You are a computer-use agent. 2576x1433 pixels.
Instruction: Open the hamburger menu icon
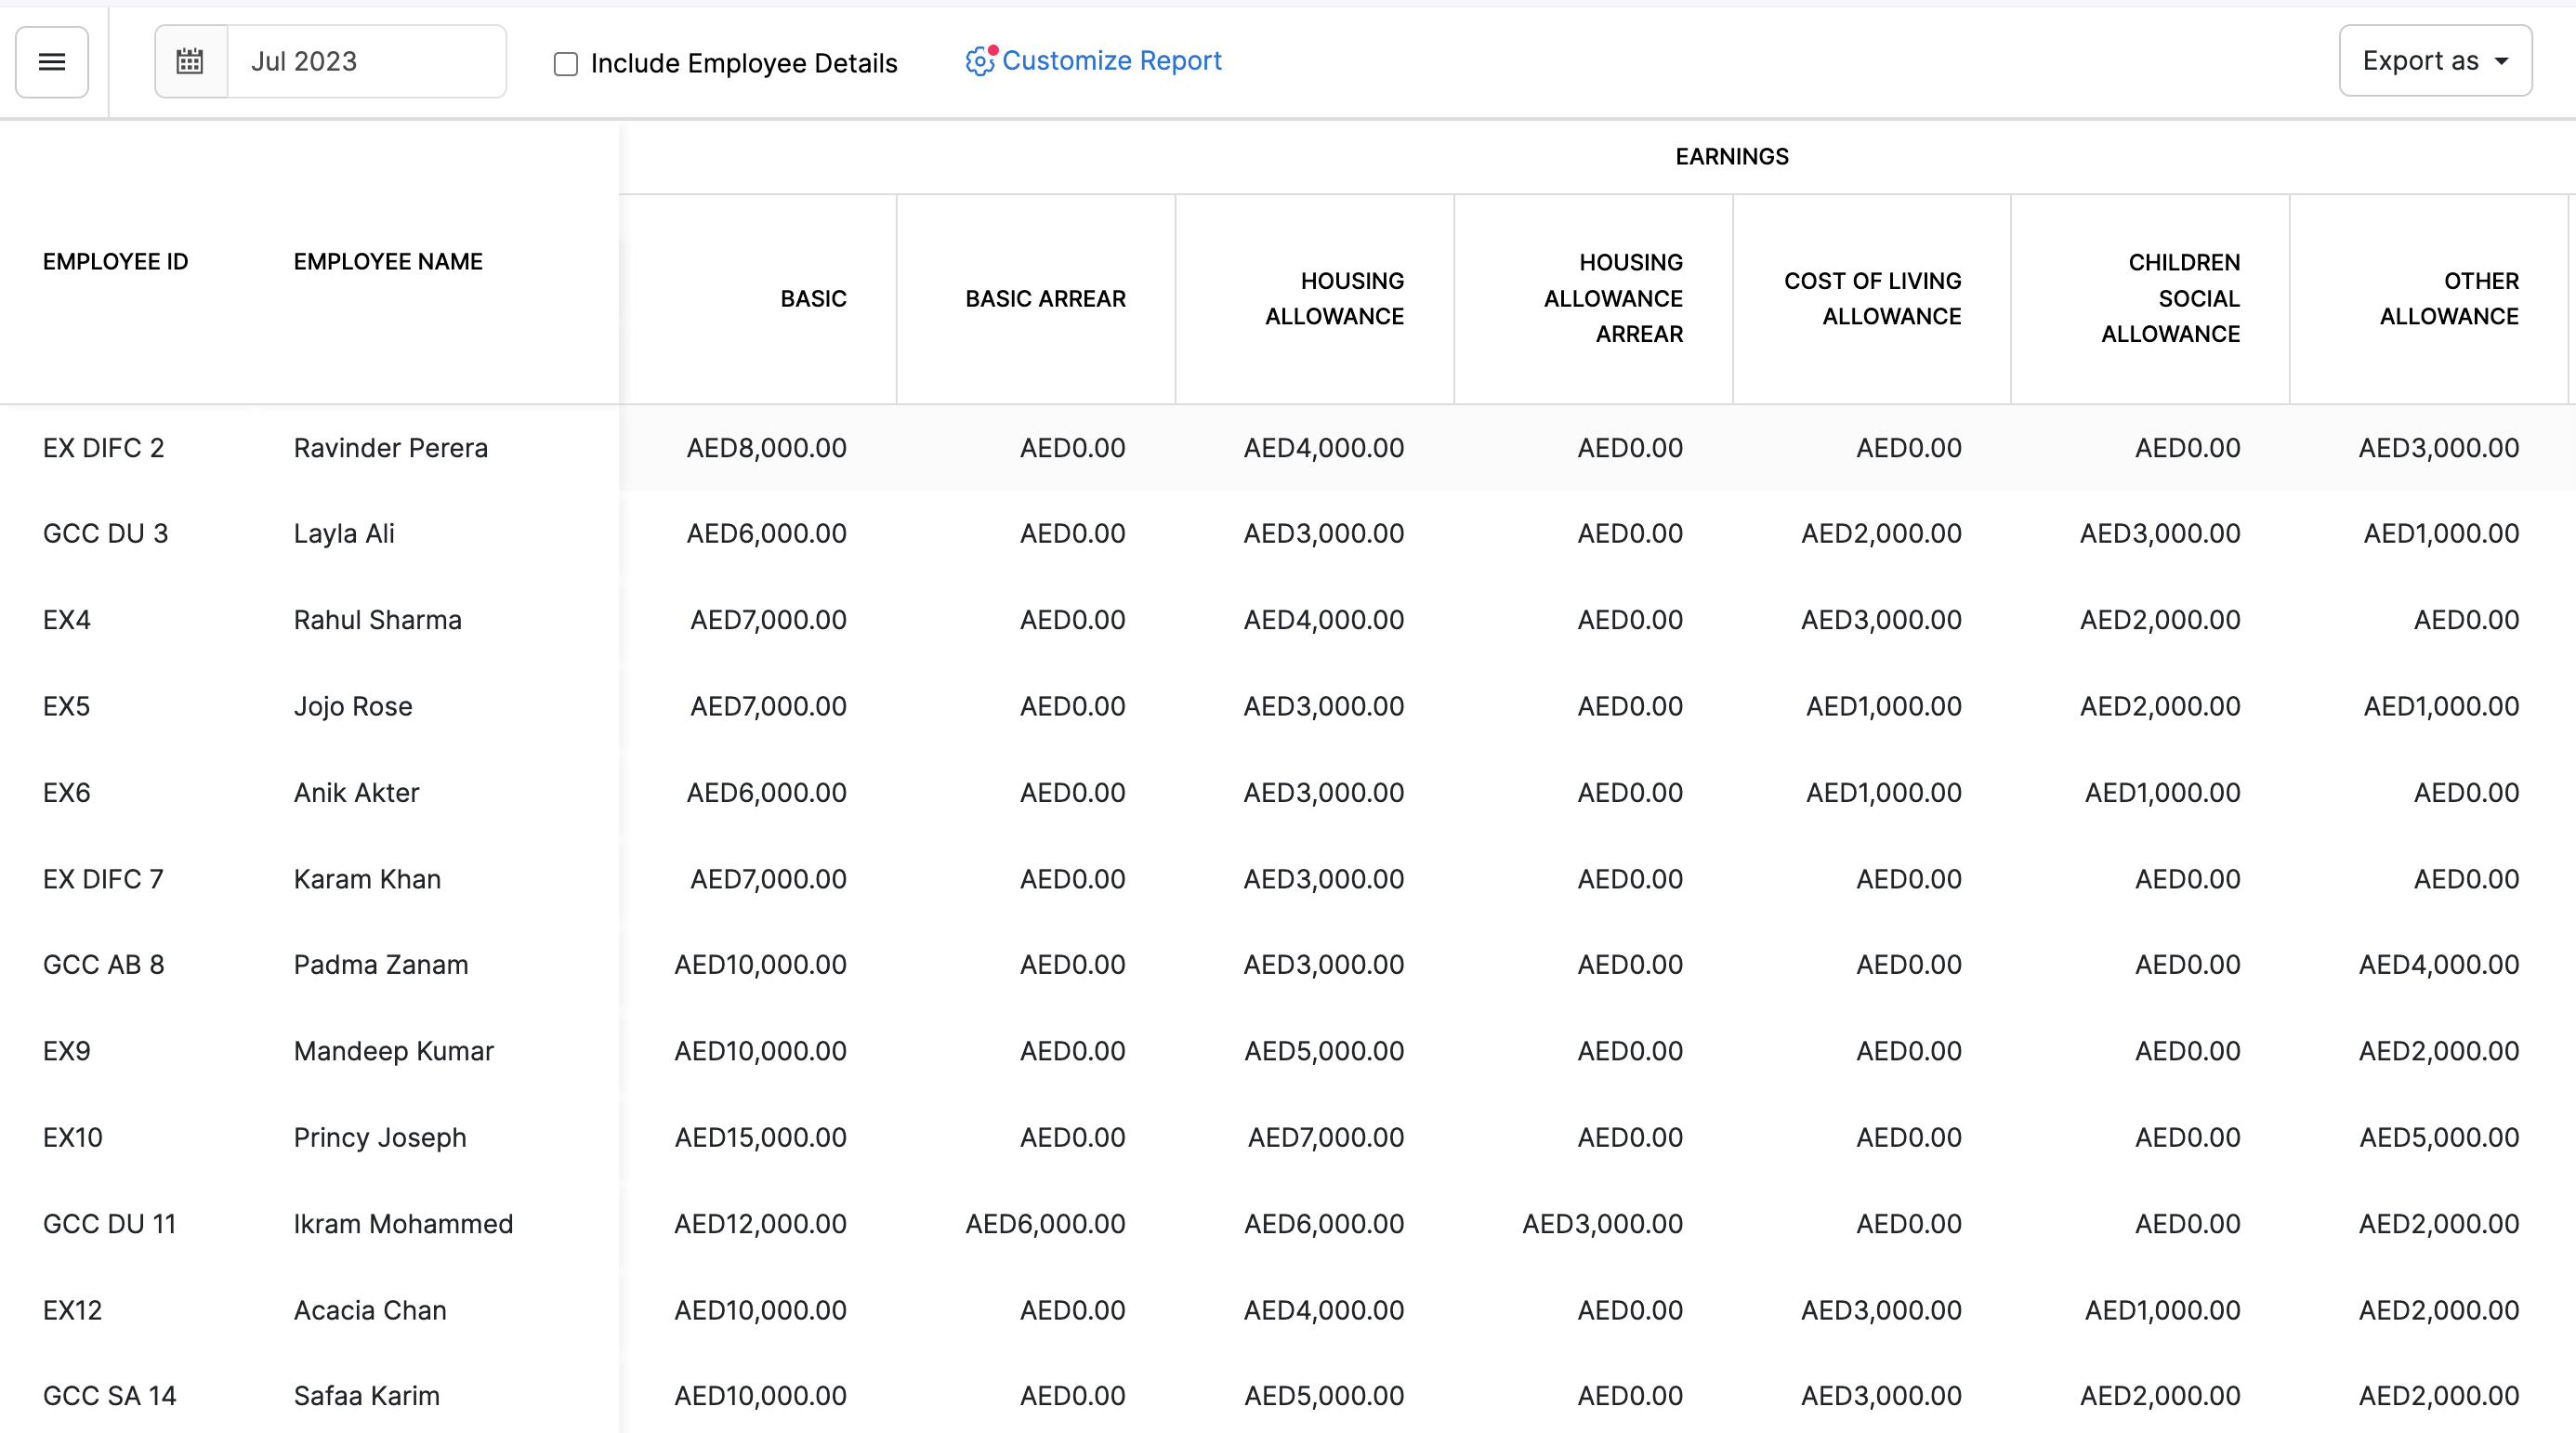coord(52,62)
